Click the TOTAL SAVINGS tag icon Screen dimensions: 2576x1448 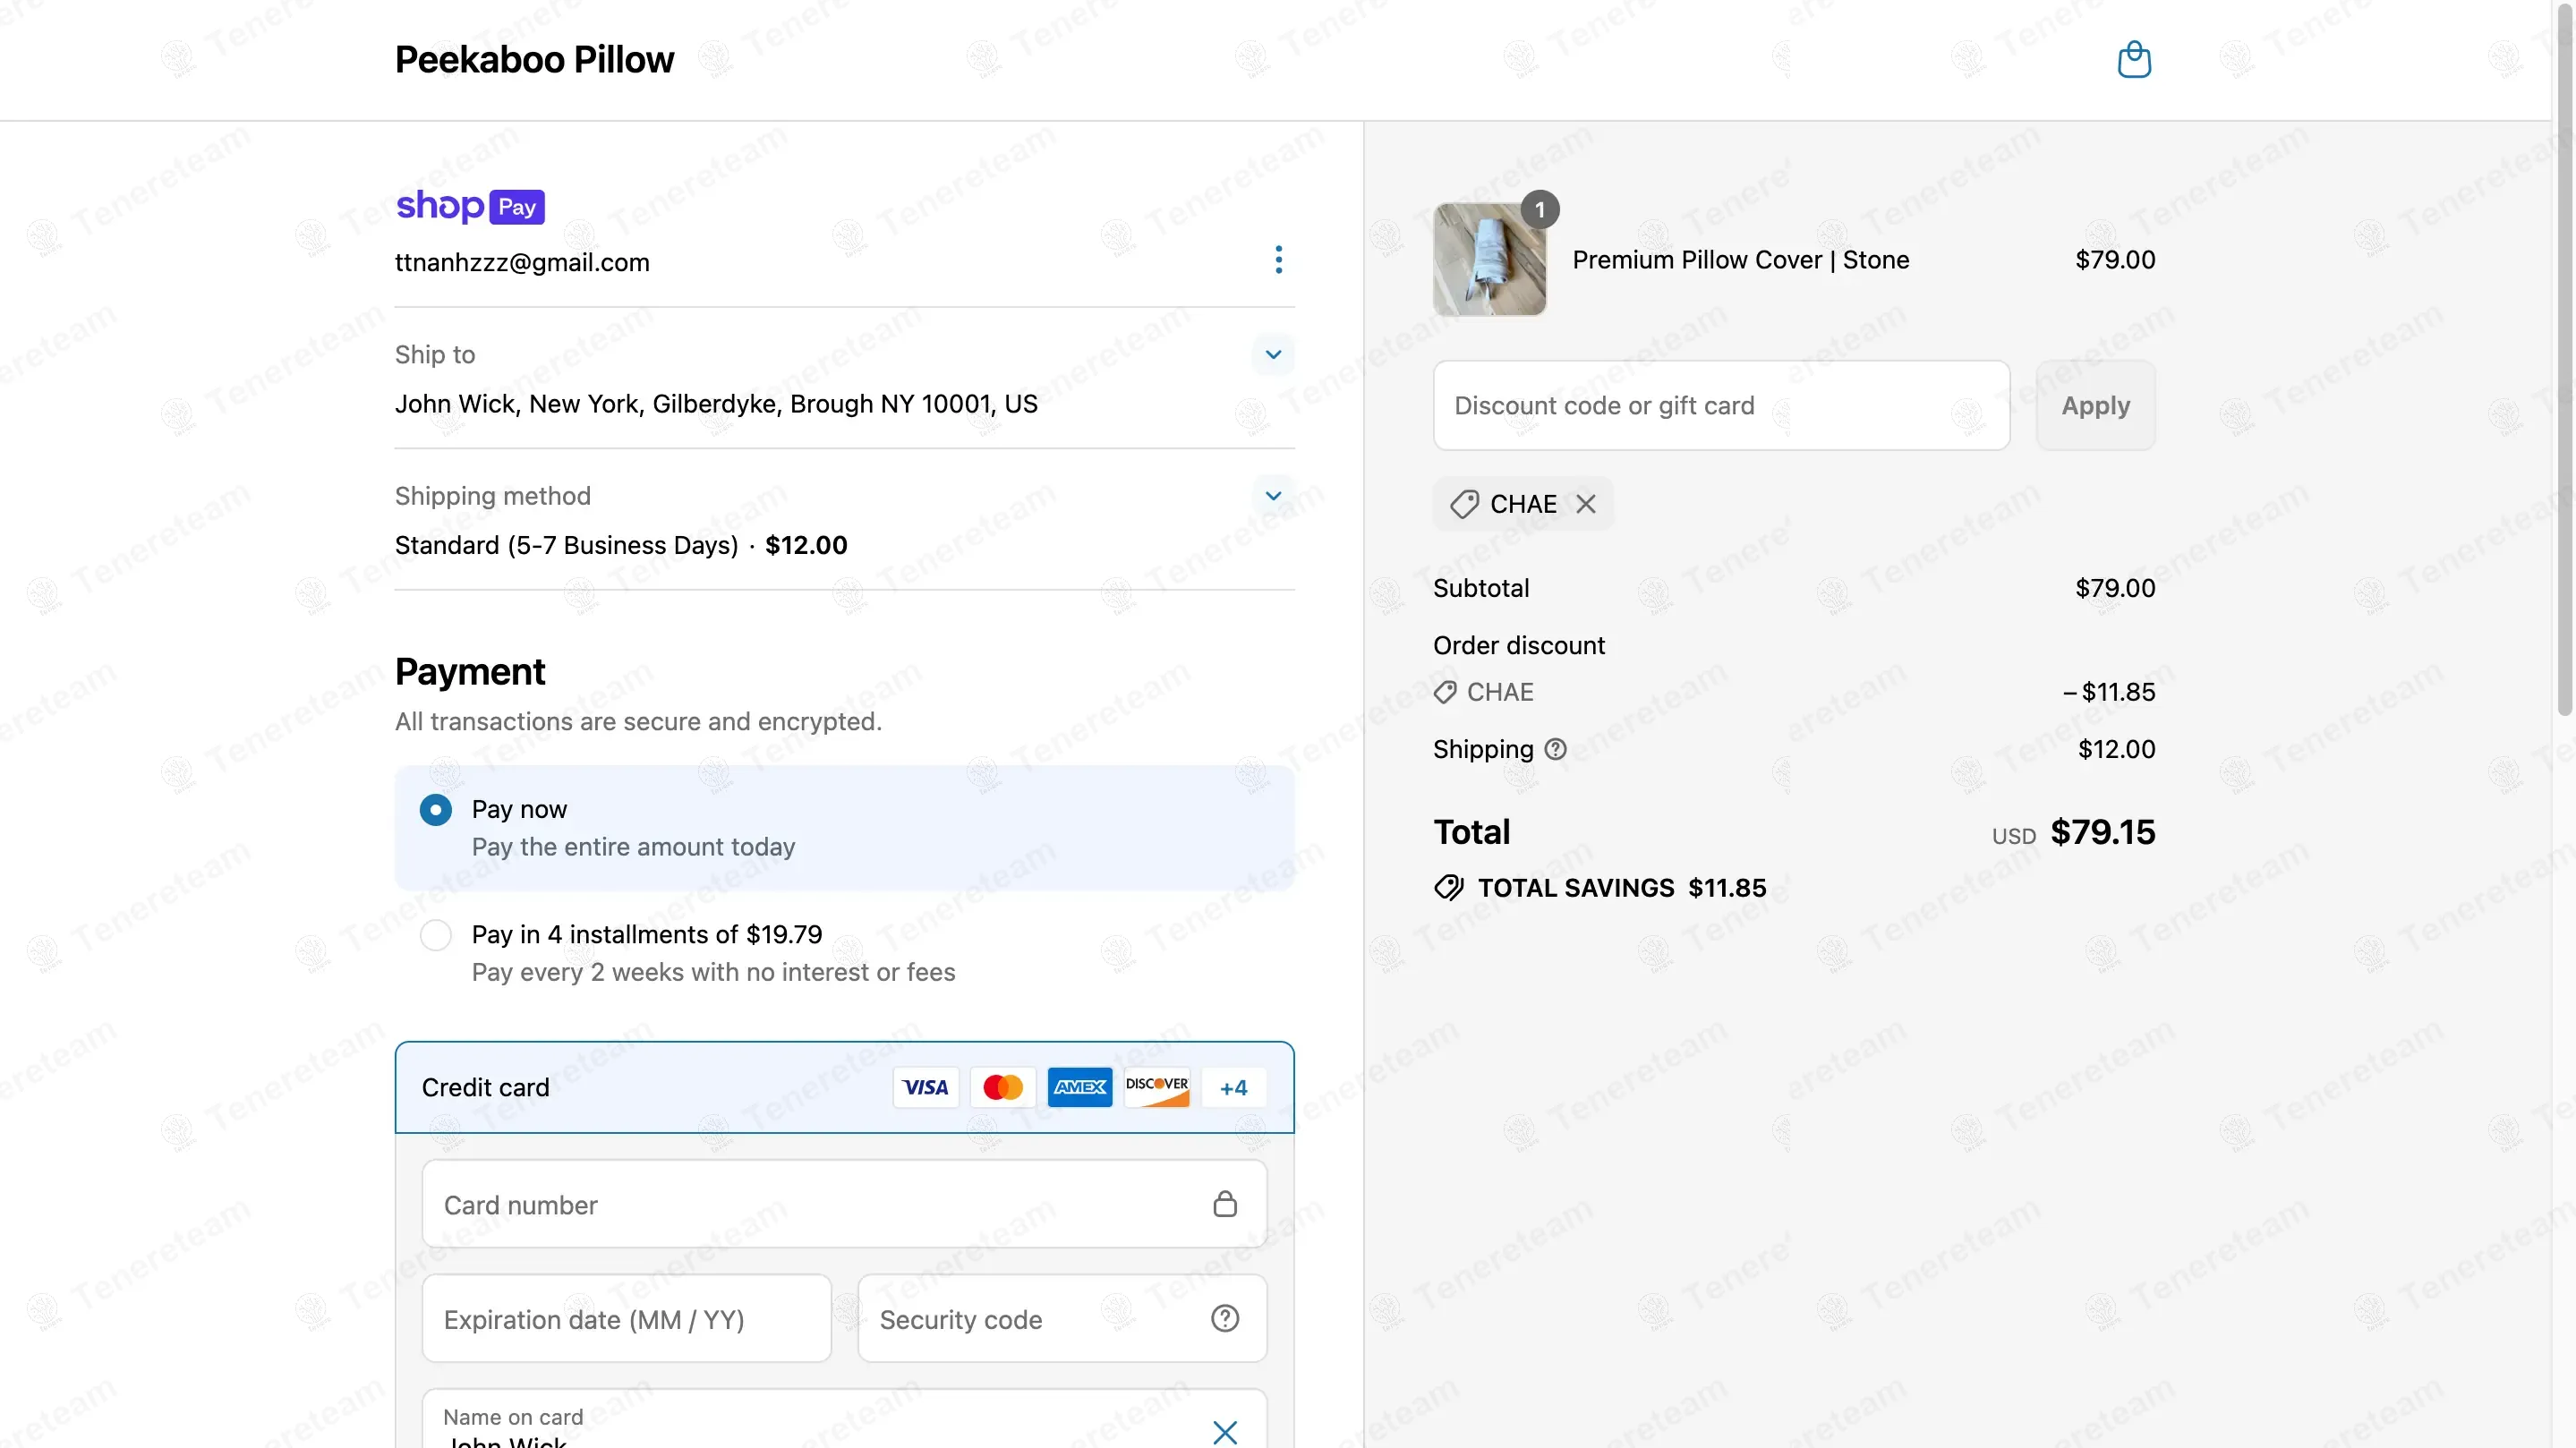point(1449,887)
